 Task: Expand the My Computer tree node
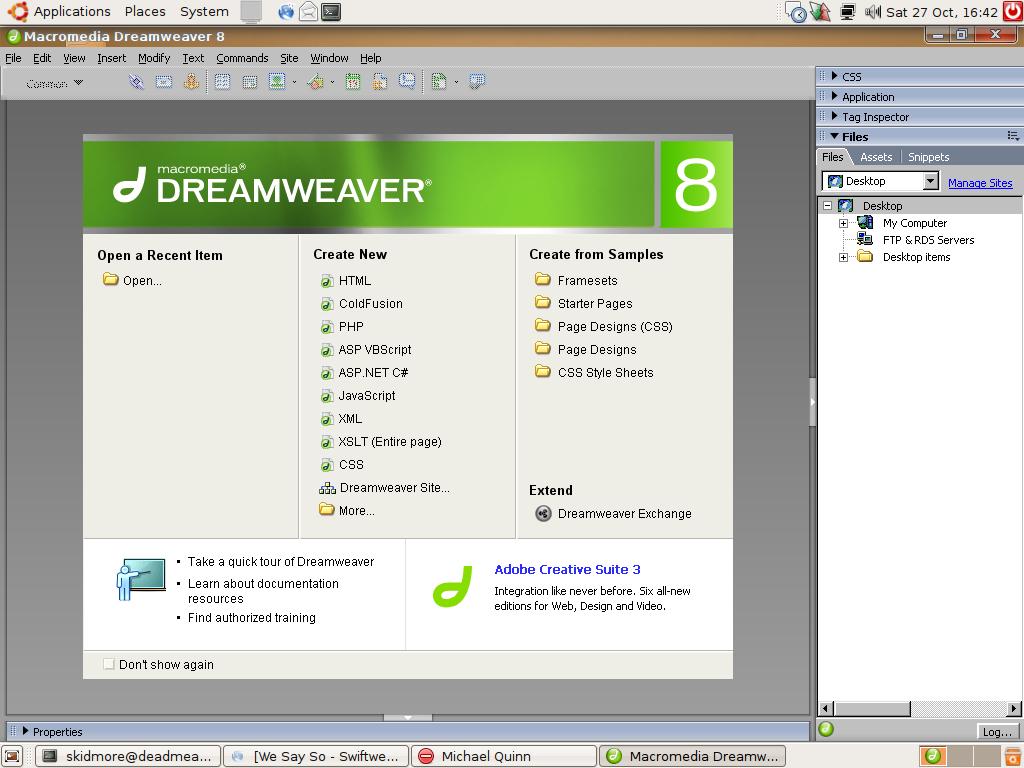point(843,223)
